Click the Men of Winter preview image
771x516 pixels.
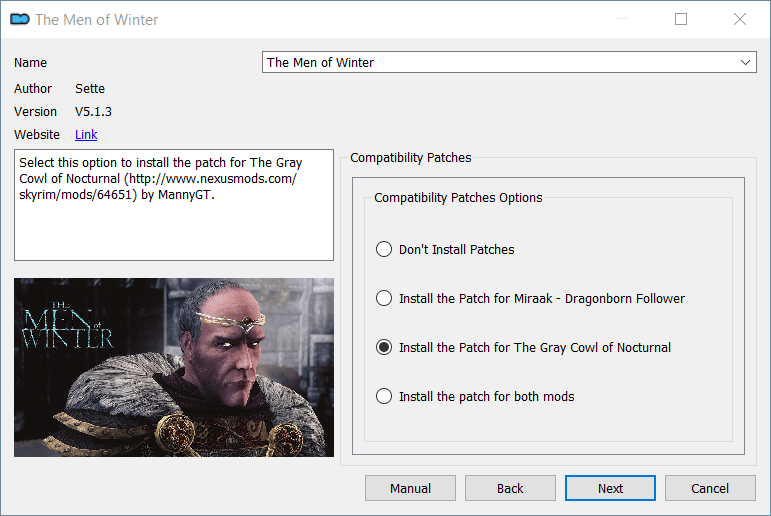[174, 367]
